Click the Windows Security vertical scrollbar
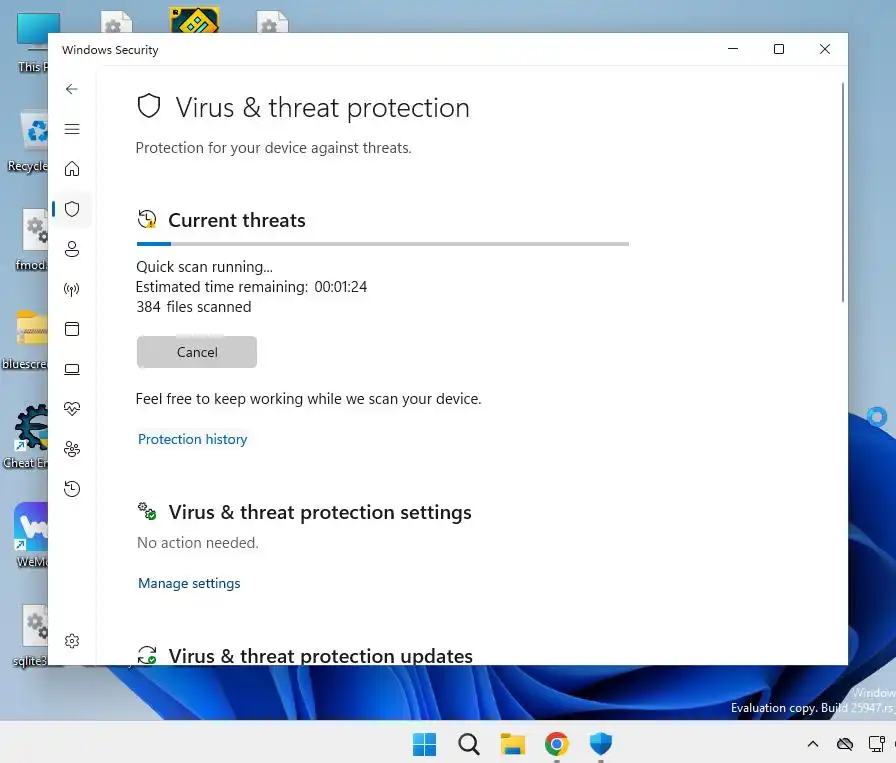The height and width of the screenshot is (763, 896). coord(842,193)
